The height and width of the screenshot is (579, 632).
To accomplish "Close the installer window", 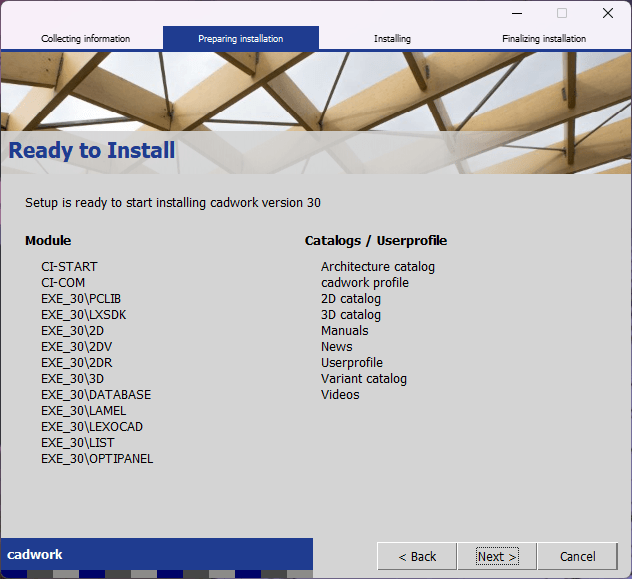I will pos(608,13).
